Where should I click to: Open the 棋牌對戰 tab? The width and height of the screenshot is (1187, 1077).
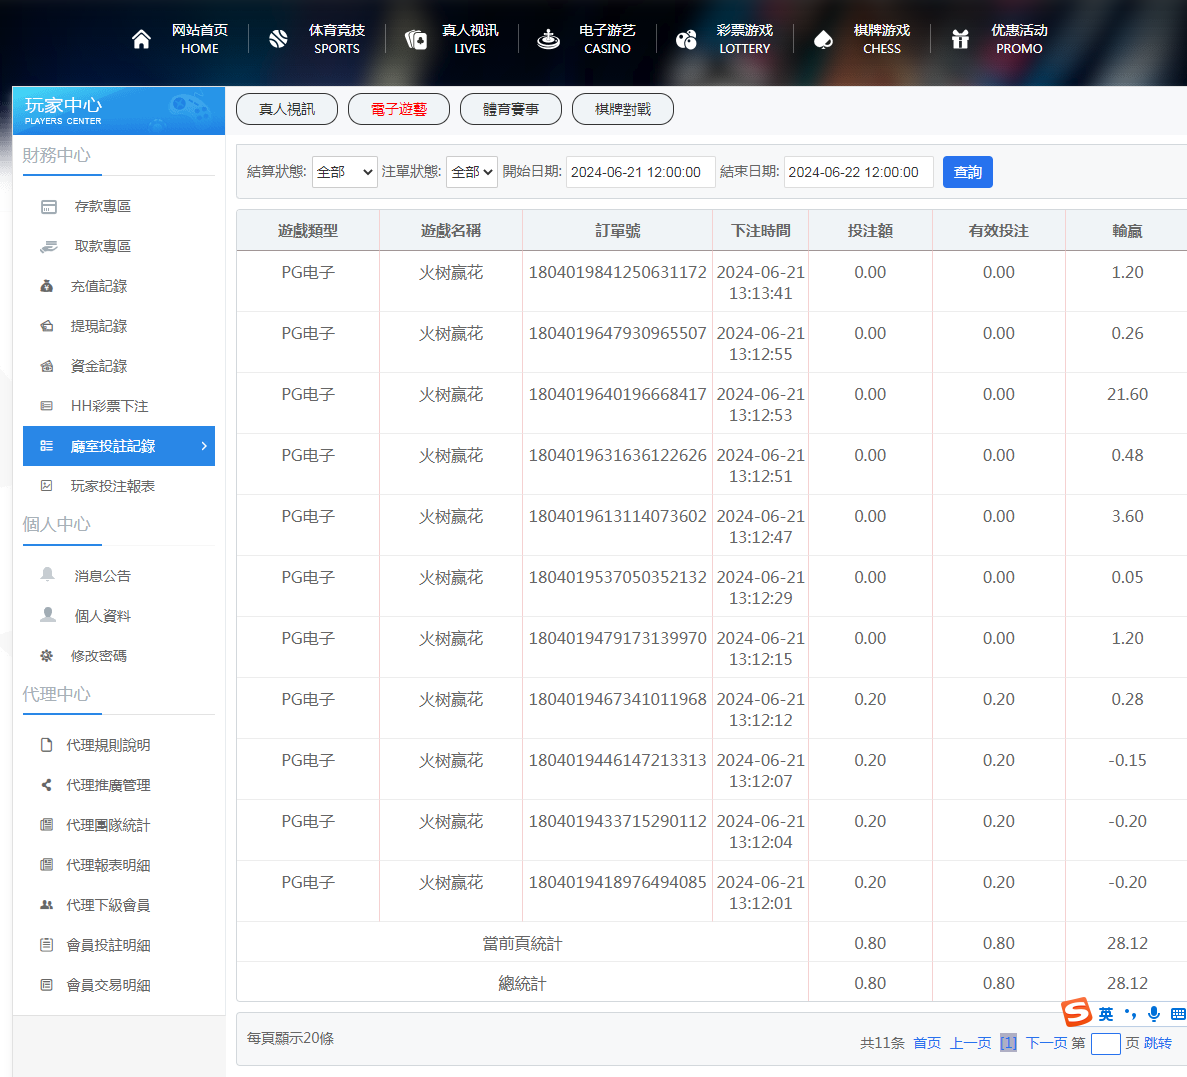coord(623,109)
